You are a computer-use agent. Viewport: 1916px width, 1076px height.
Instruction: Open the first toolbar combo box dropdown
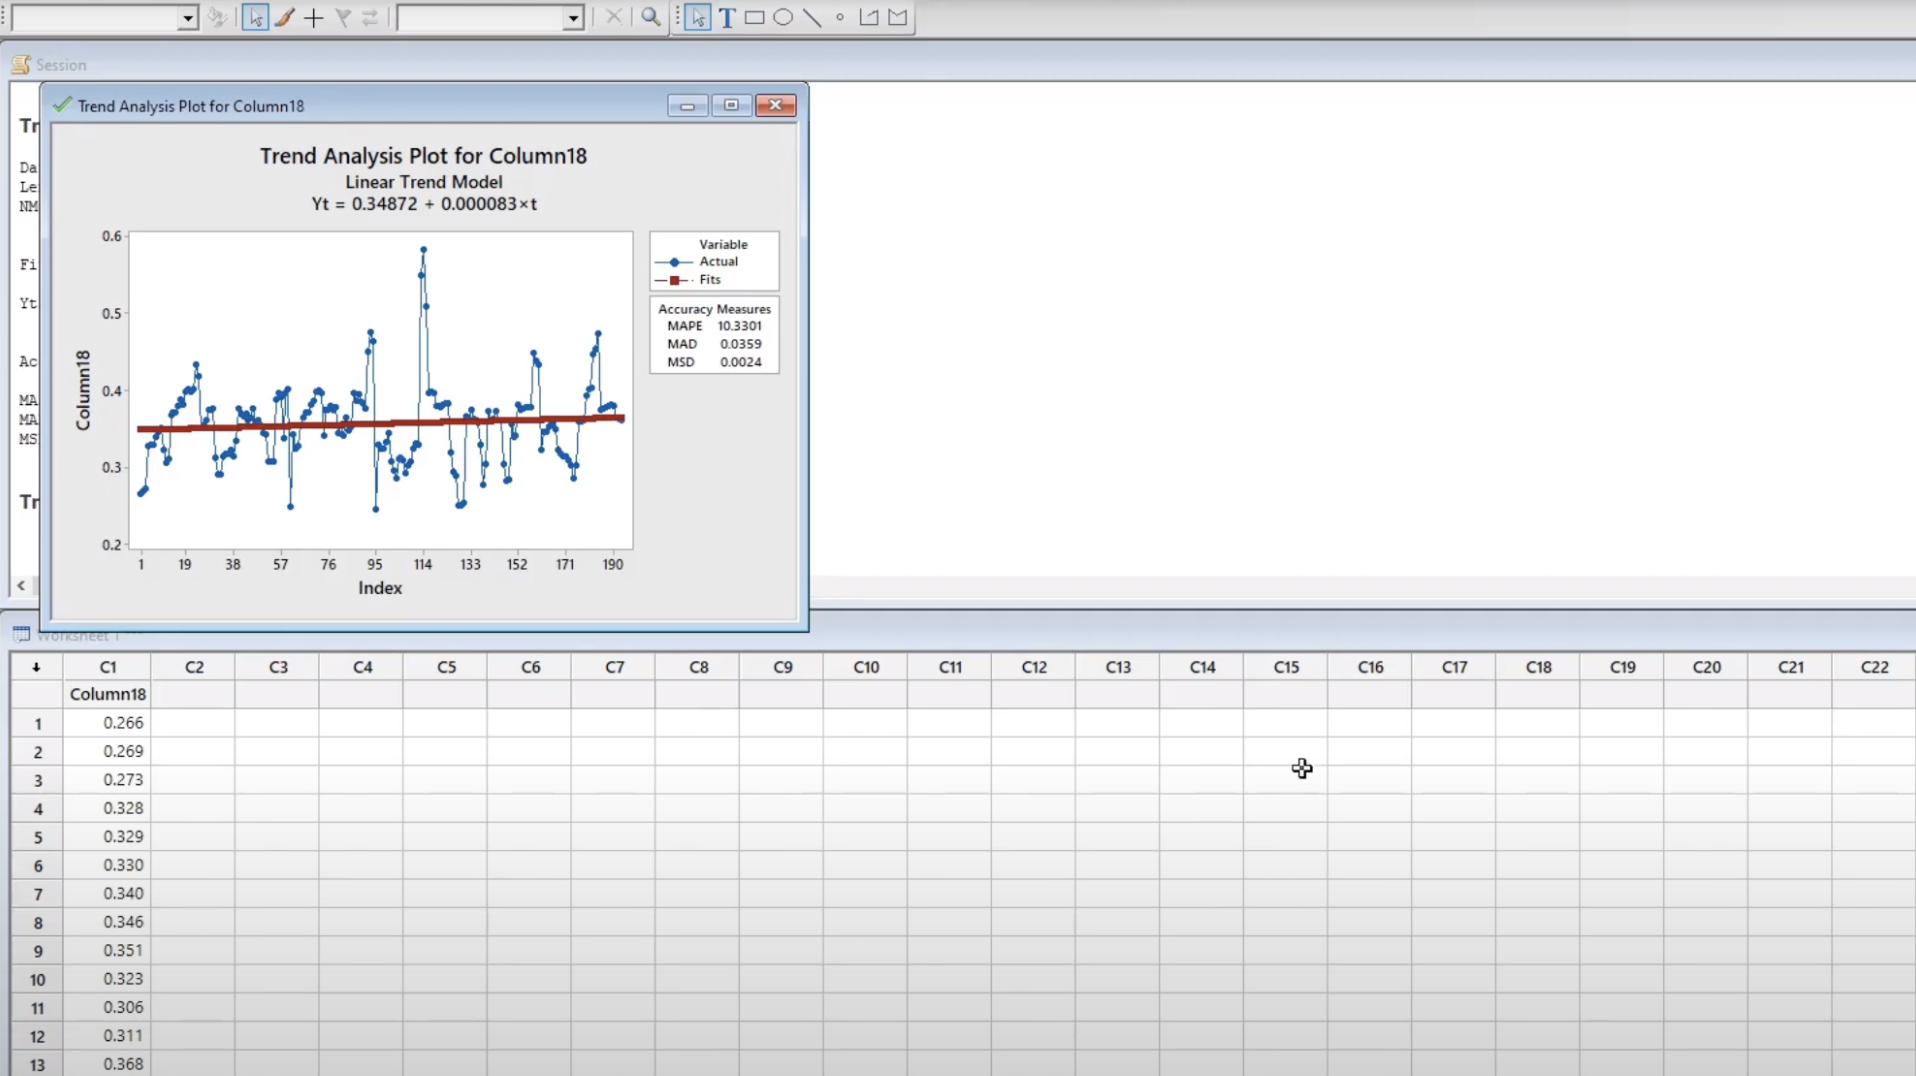point(187,19)
